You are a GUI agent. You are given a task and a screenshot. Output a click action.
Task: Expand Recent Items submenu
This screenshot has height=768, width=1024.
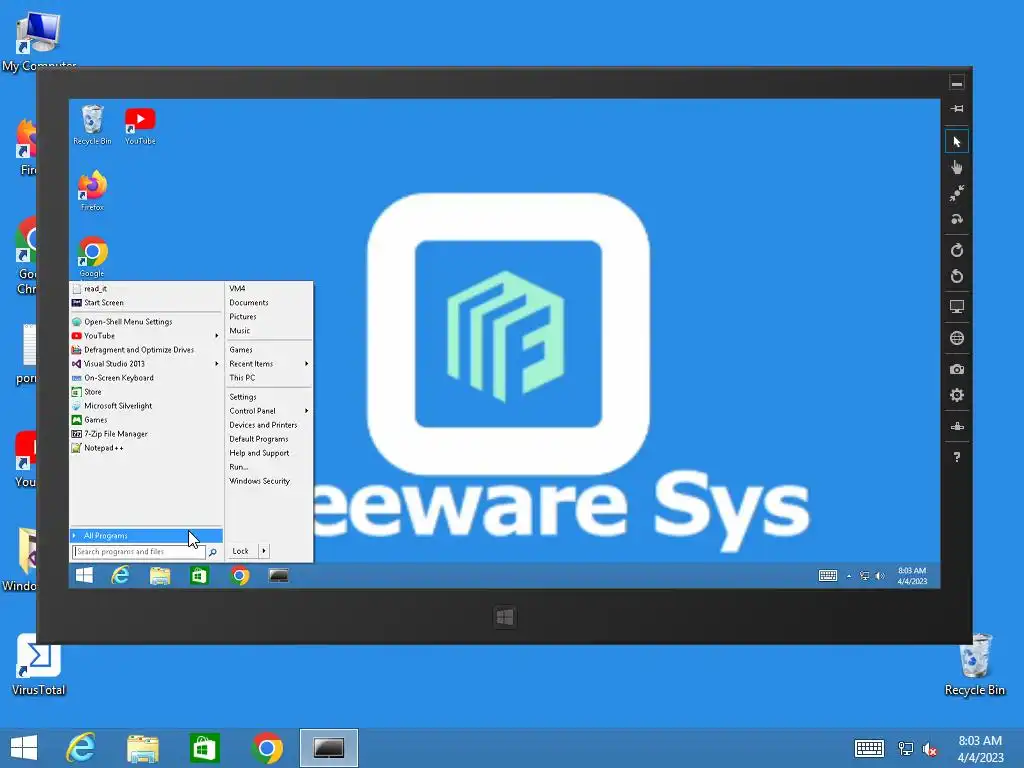268,364
